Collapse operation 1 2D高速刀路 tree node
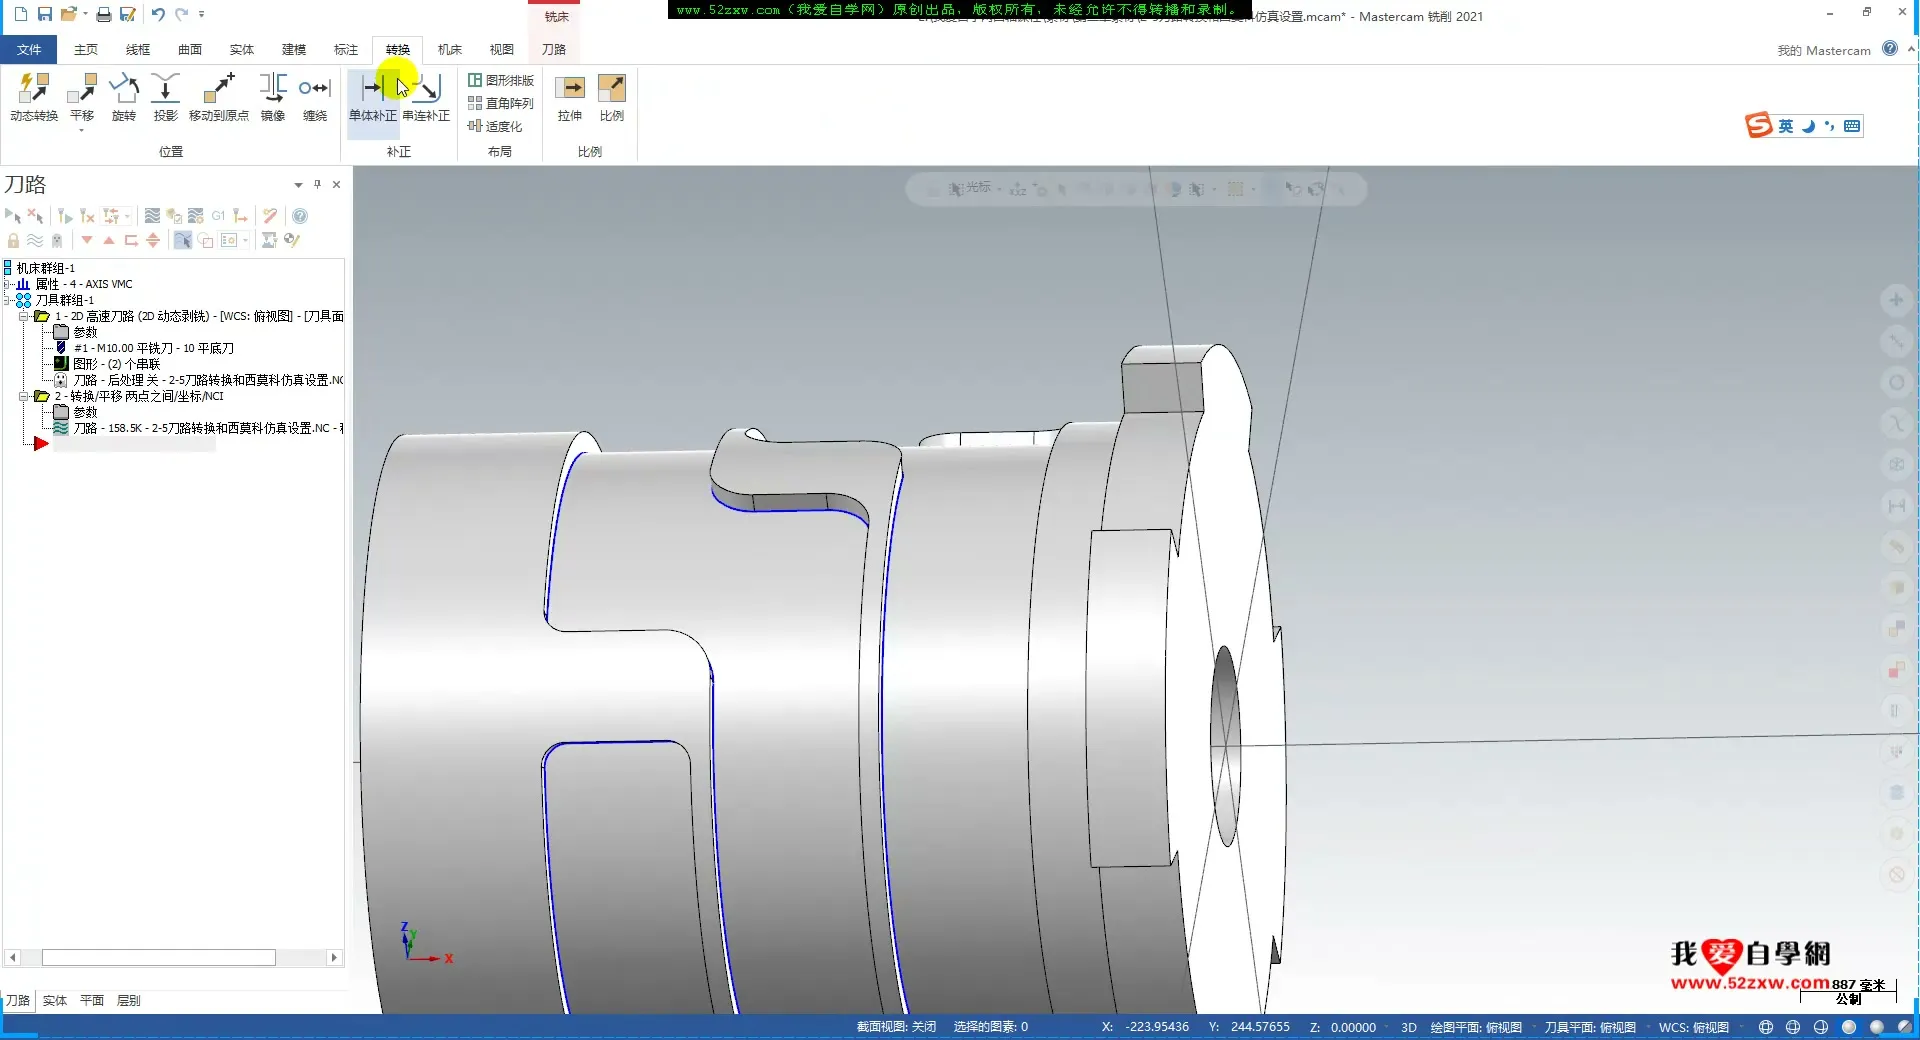The height and width of the screenshot is (1040, 1920). pyautogui.click(x=24, y=316)
